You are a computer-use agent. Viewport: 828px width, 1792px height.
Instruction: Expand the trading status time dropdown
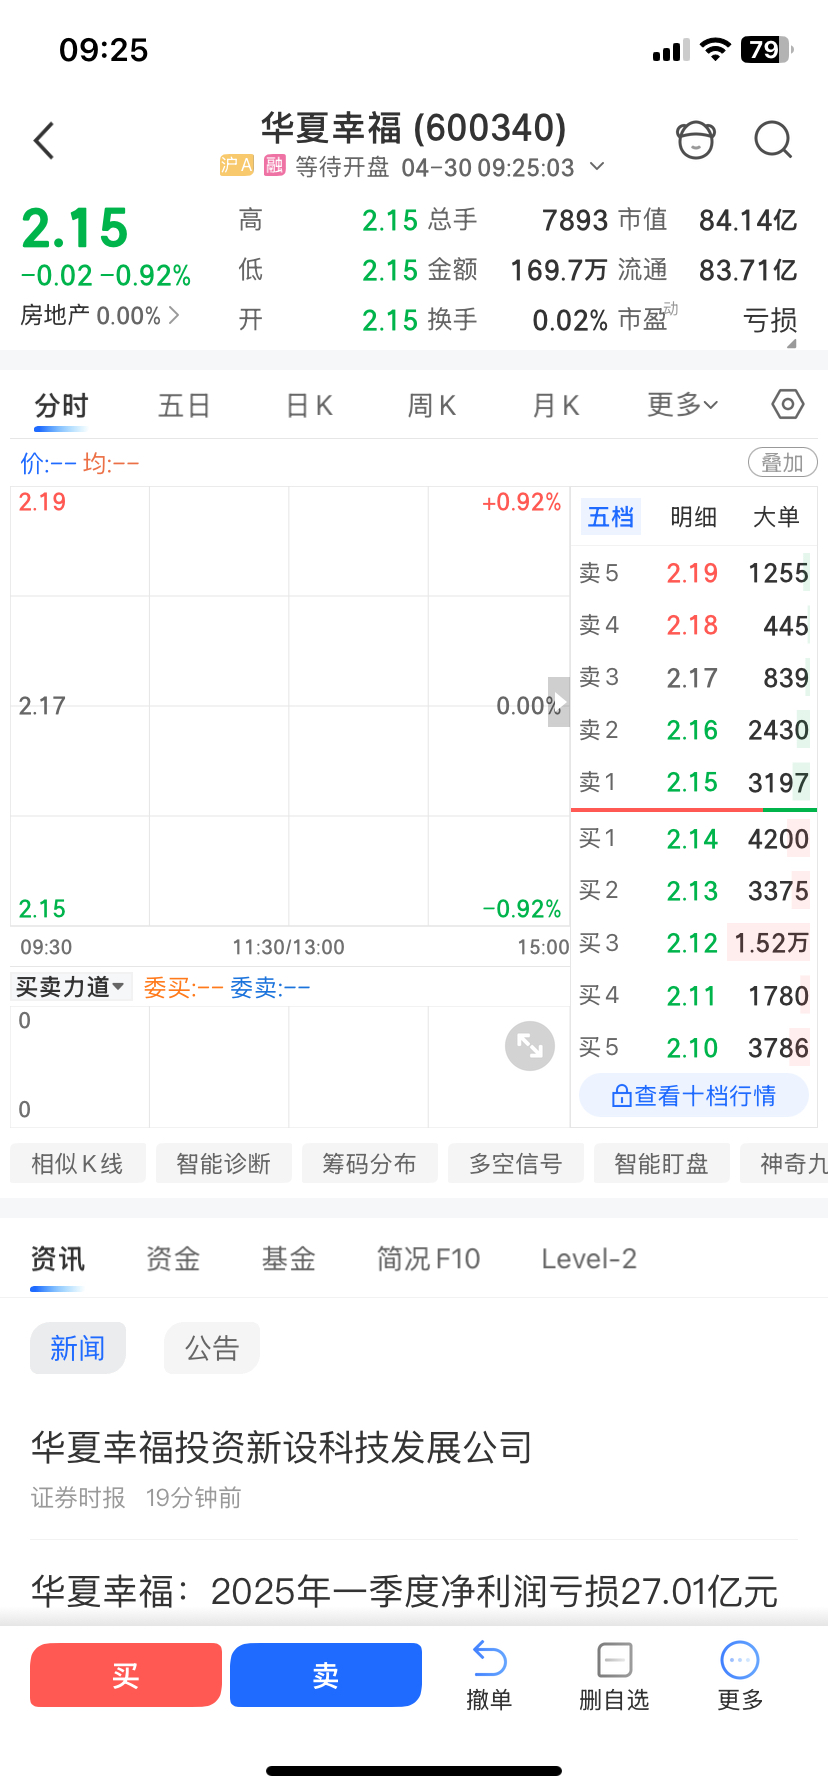point(597,166)
